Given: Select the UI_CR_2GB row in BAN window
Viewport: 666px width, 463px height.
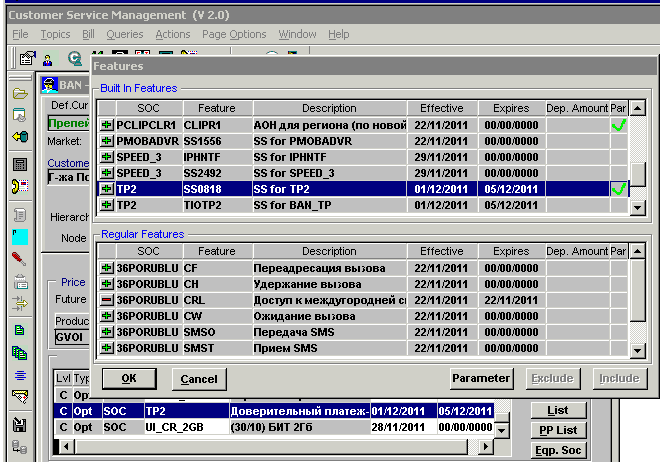Looking at the screenshot, I should (274, 427).
